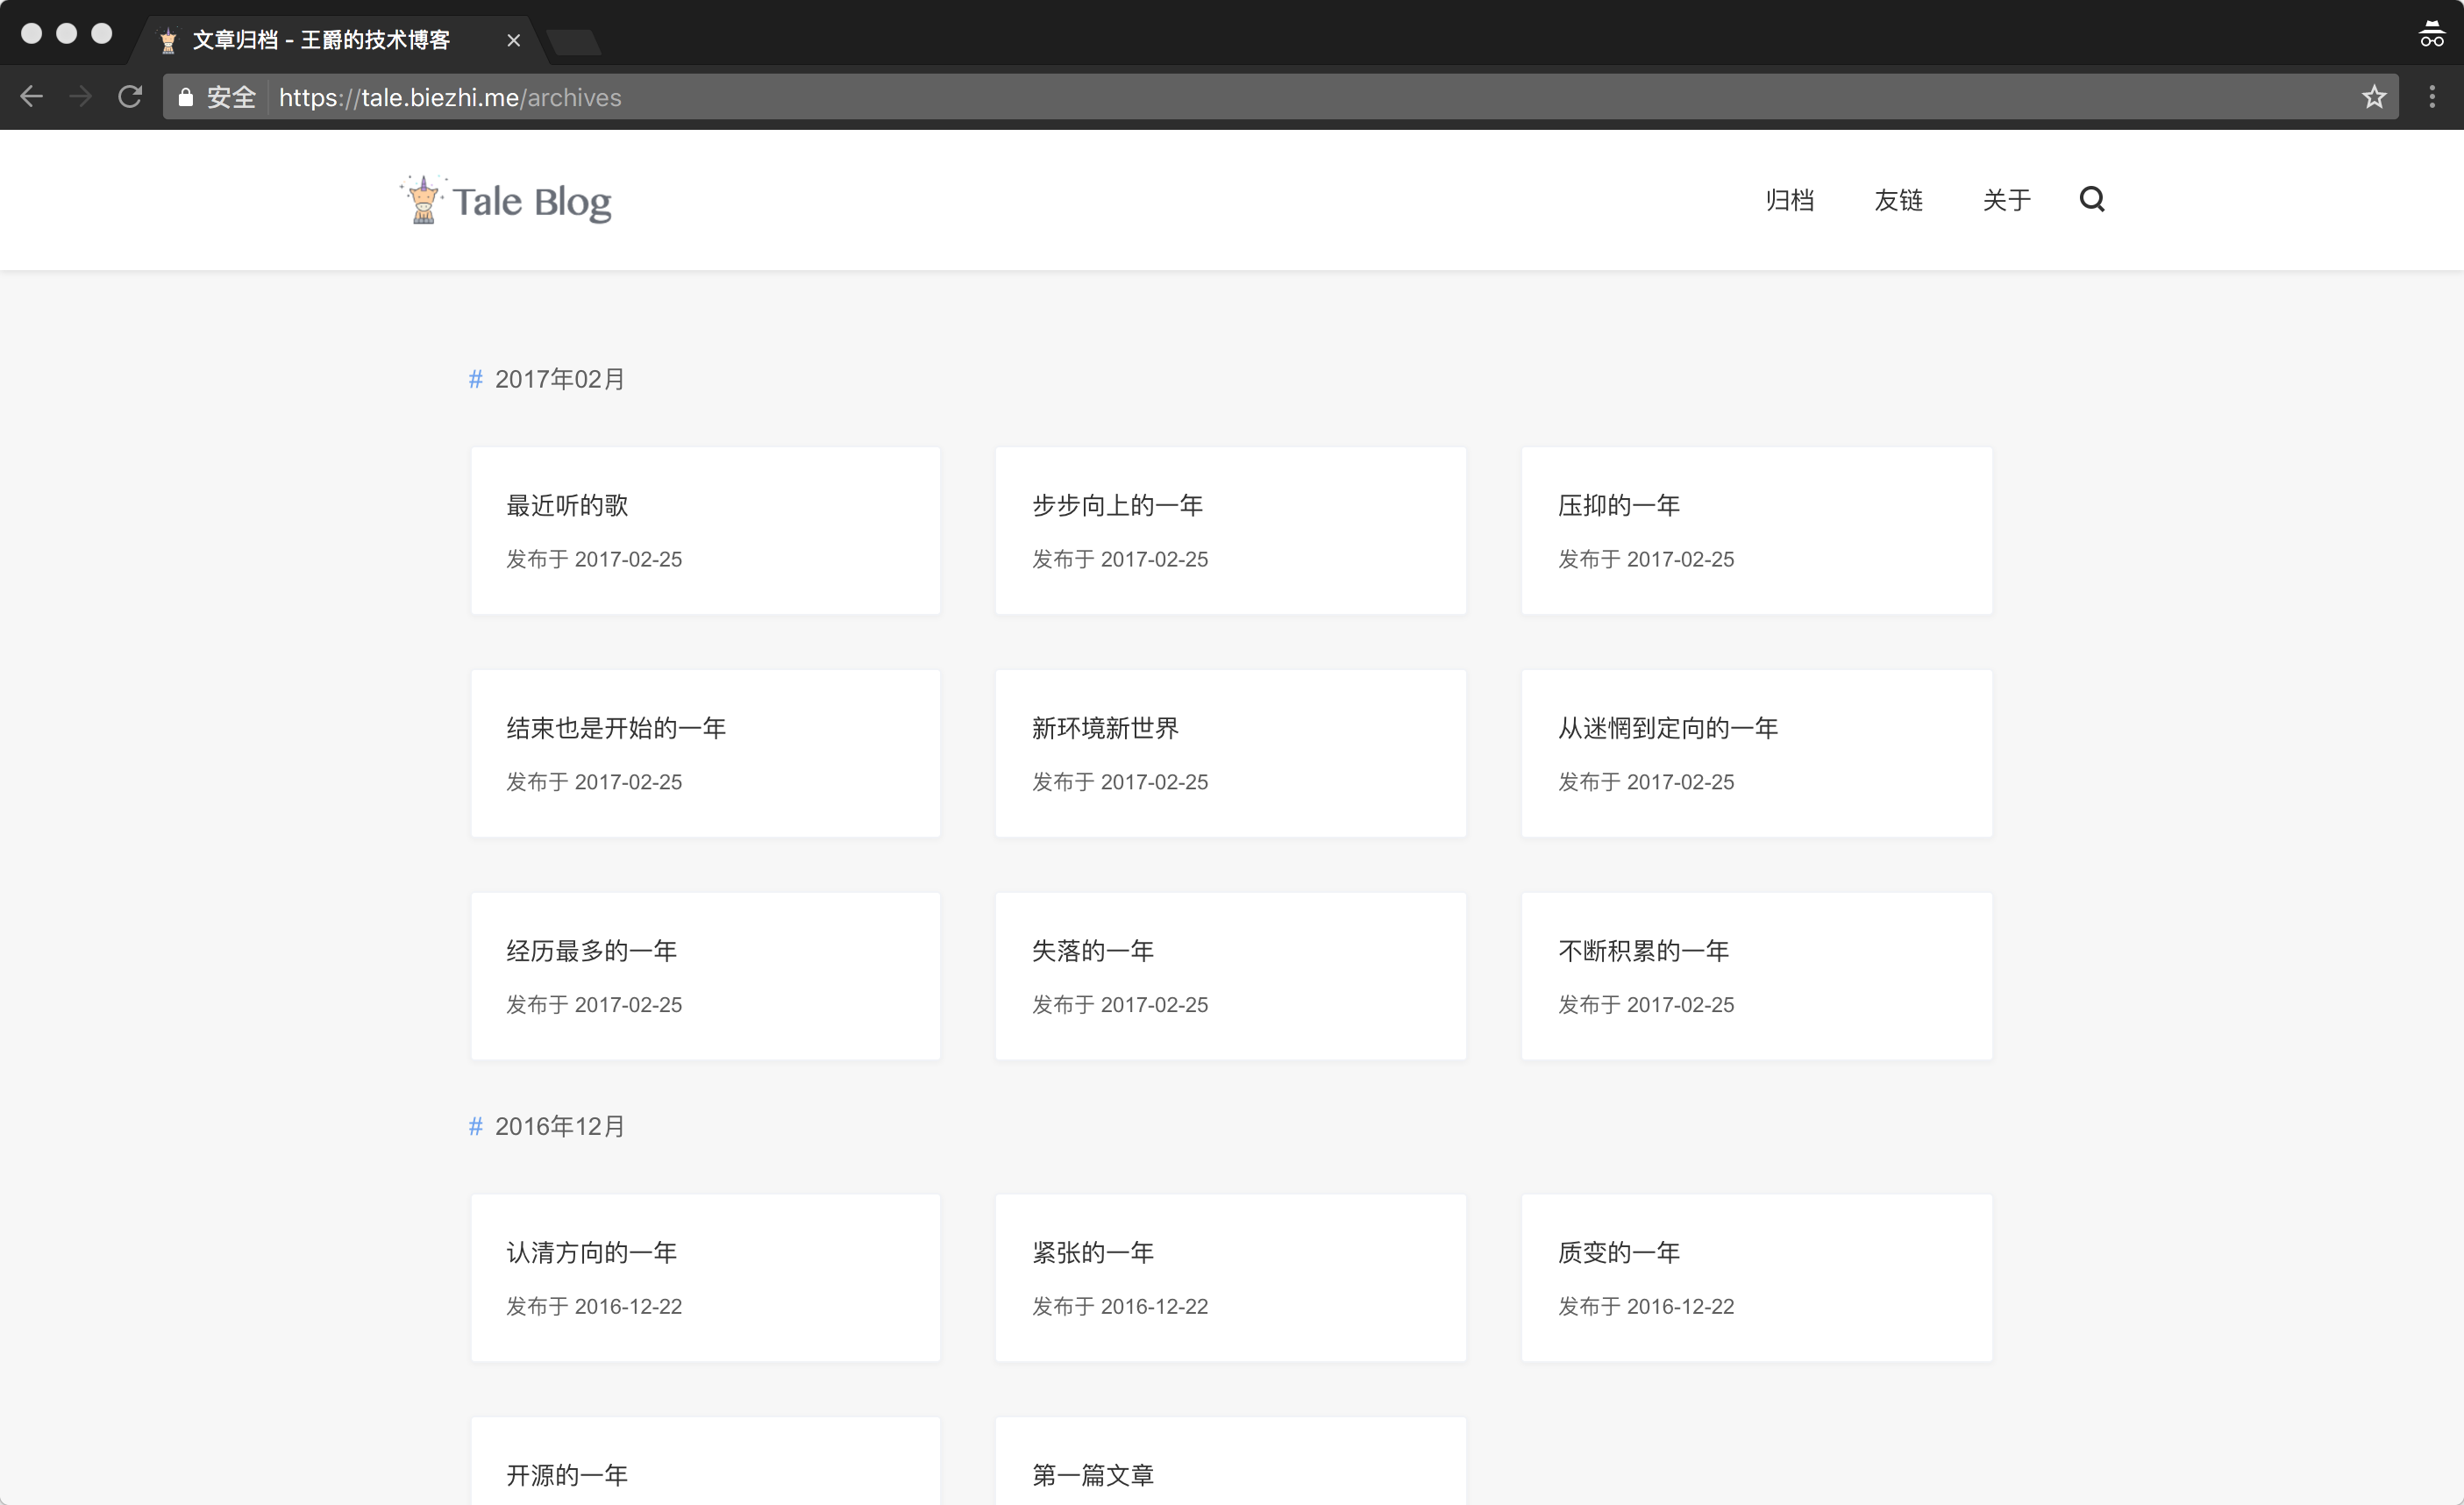This screenshot has width=2464, height=1505.
Task: Reload the page with refresh icon
Action: click(x=130, y=97)
